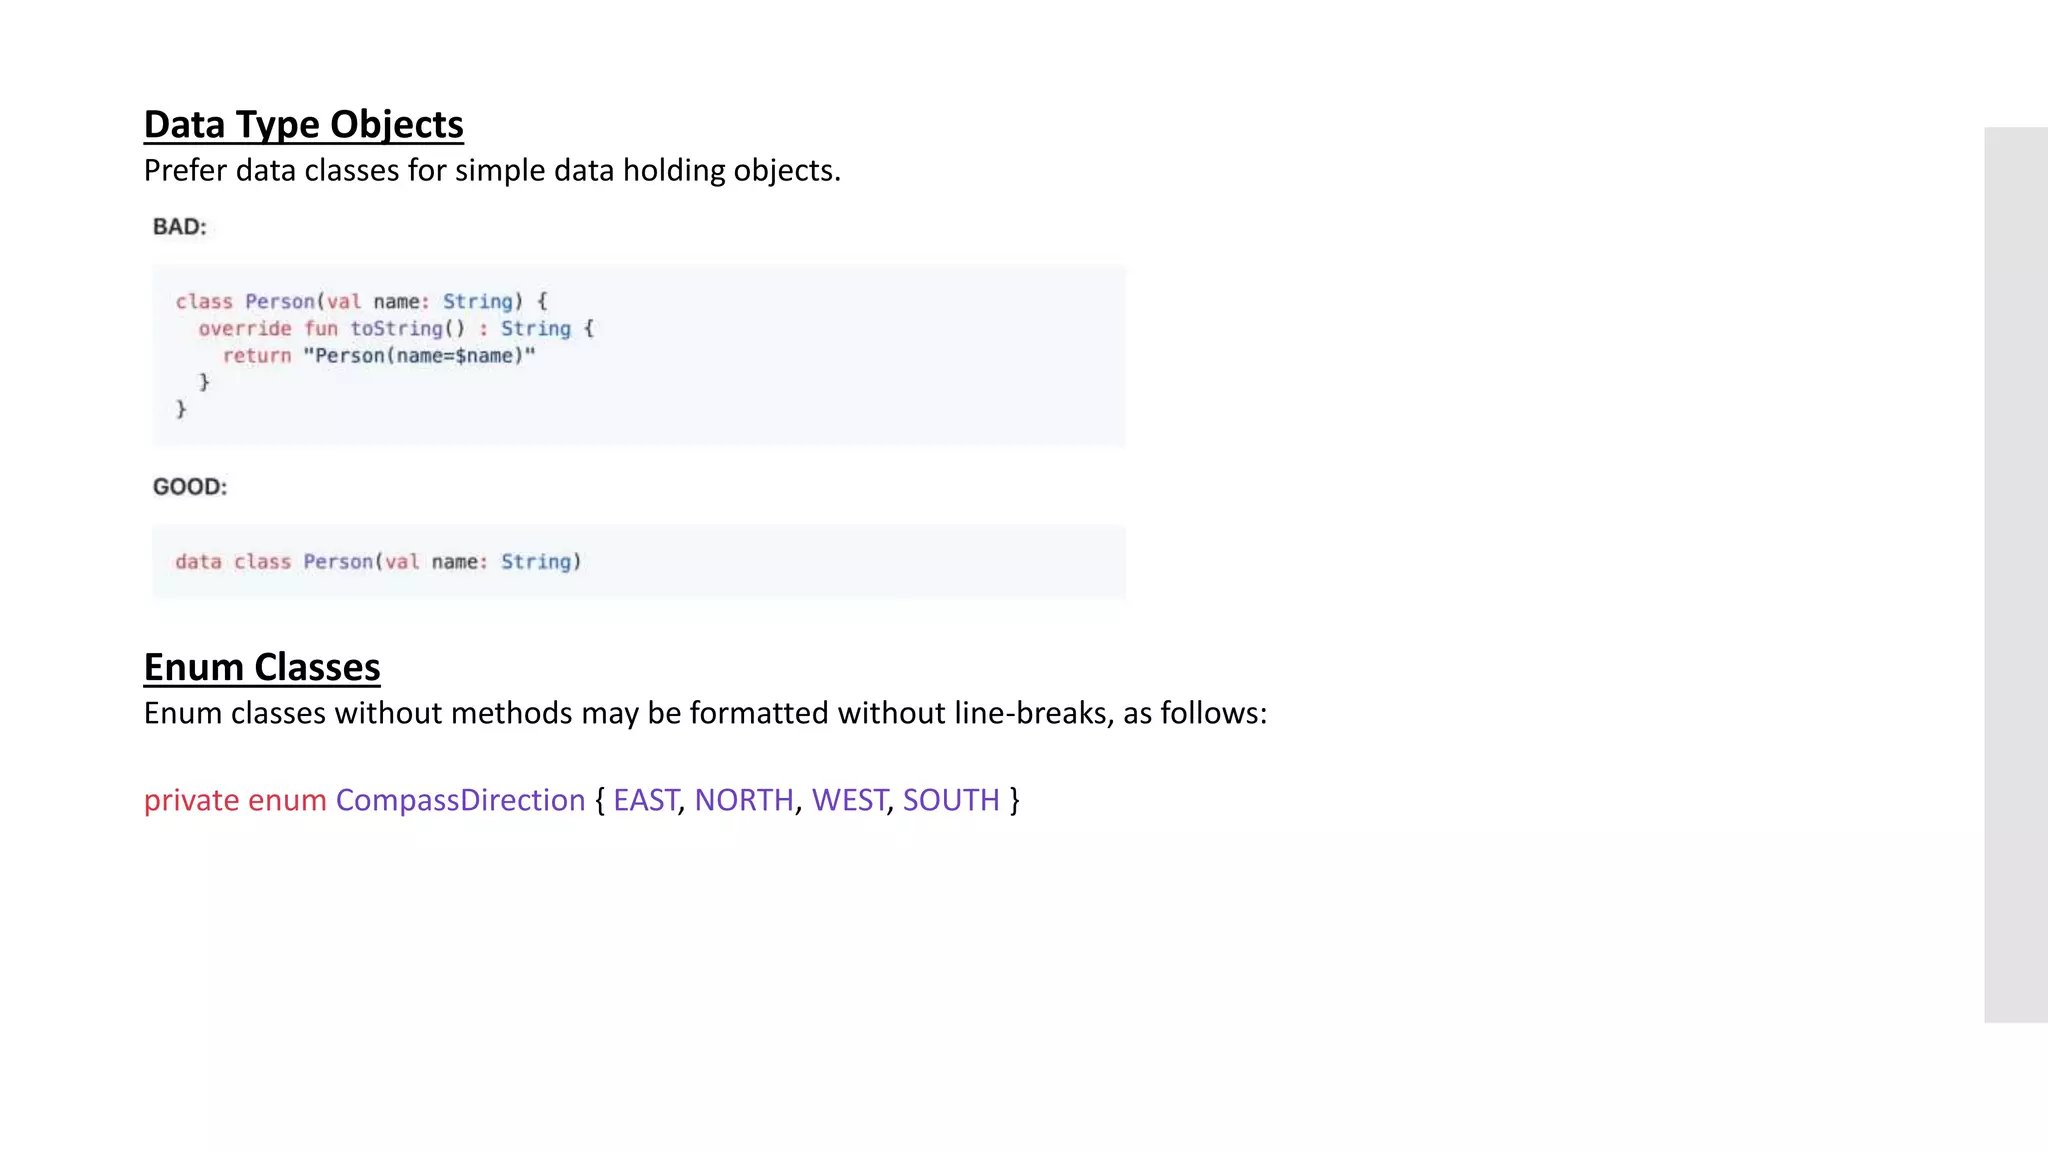Click the return "Person(name=$name)" line

(379, 355)
